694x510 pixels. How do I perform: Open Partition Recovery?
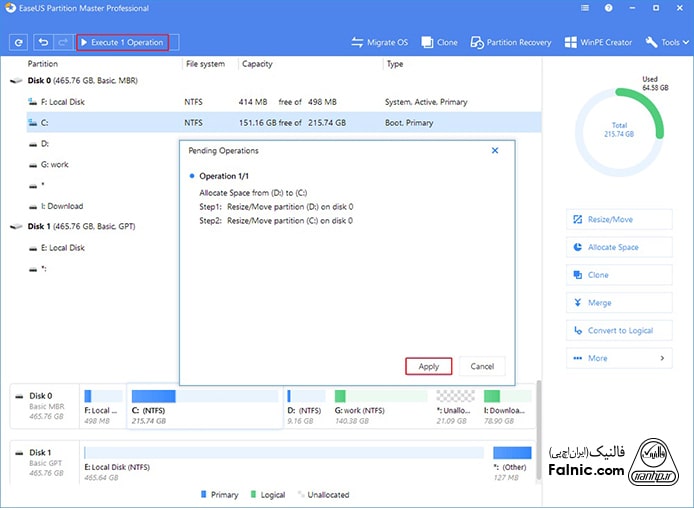click(511, 43)
